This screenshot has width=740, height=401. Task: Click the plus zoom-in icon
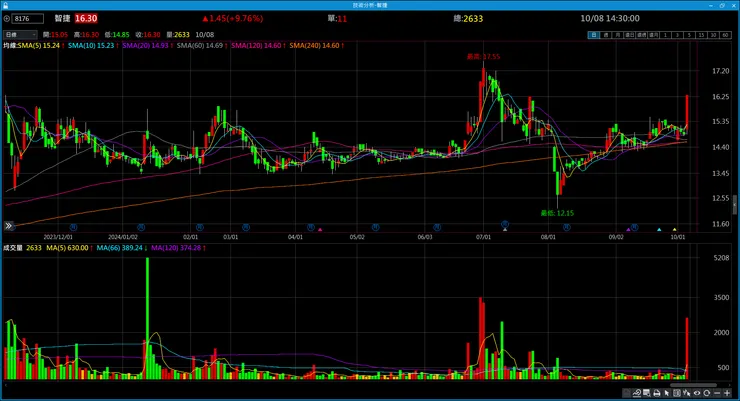click(x=727, y=393)
